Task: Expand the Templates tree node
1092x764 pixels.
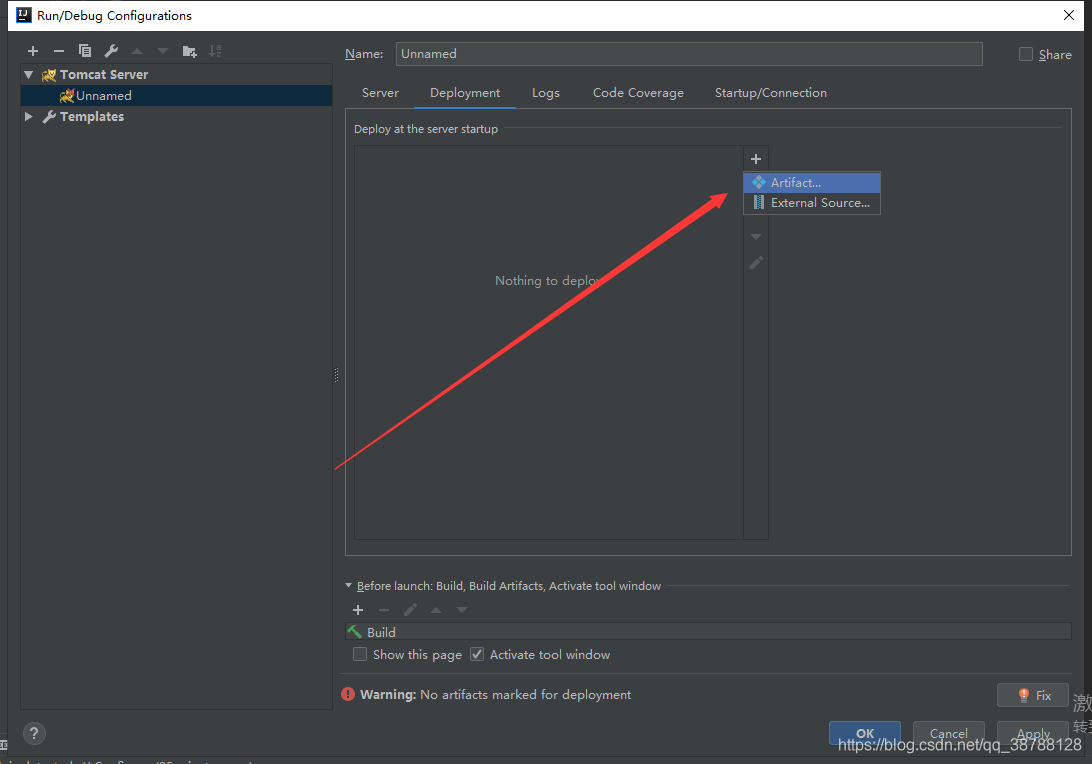Action: click(x=29, y=116)
